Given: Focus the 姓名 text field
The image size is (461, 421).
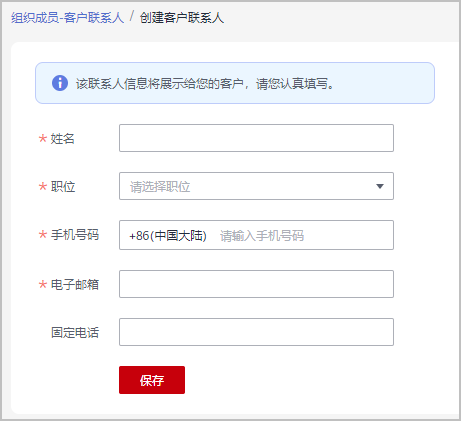Looking at the screenshot, I should tap(256, 138).
